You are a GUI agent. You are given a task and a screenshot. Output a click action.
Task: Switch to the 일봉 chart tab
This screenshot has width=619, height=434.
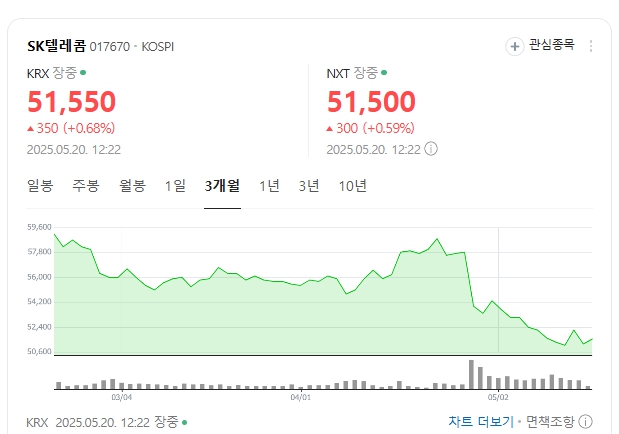click(x=40, y=186)
